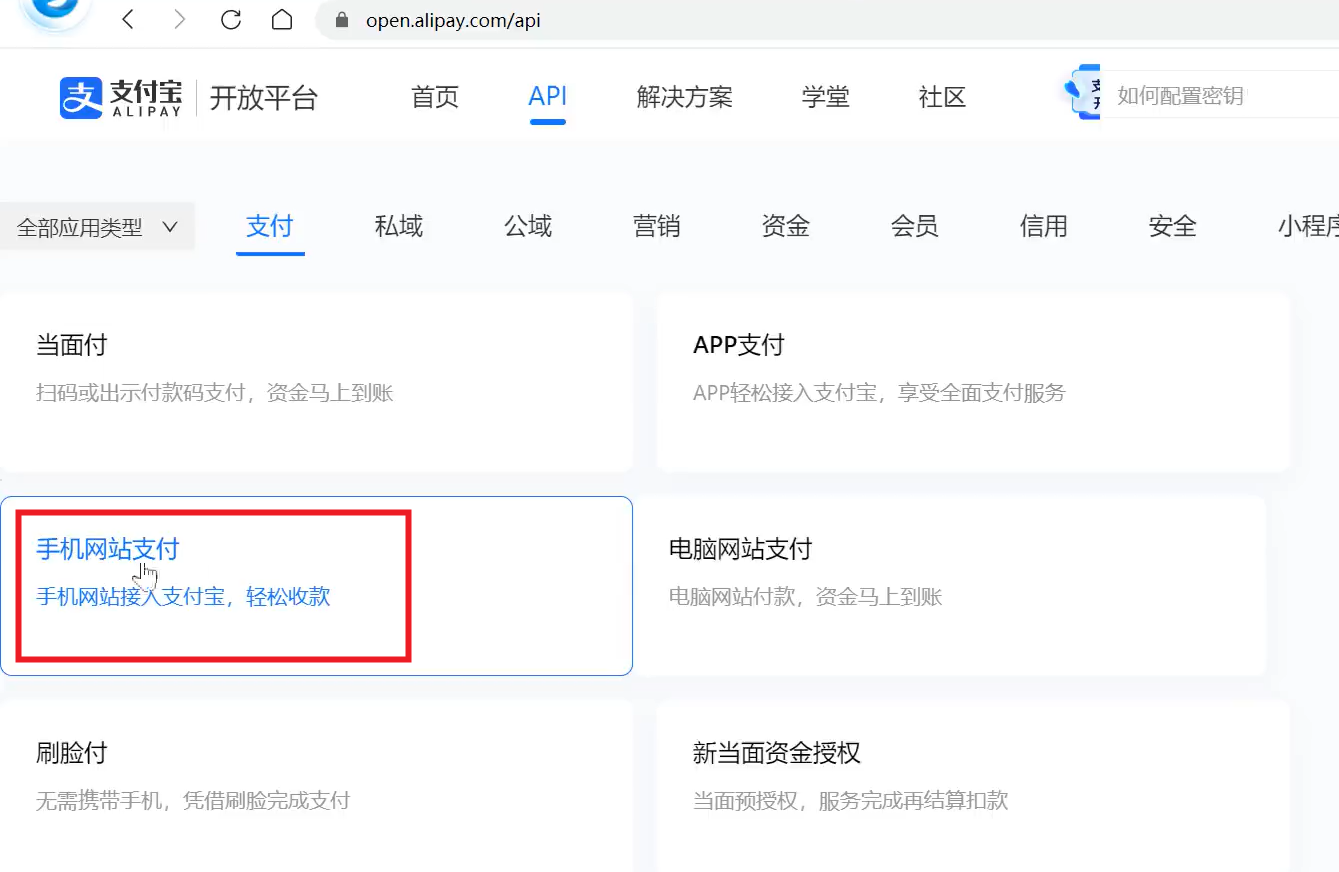Open 解决方案 in top navigation

pos(685,97)
